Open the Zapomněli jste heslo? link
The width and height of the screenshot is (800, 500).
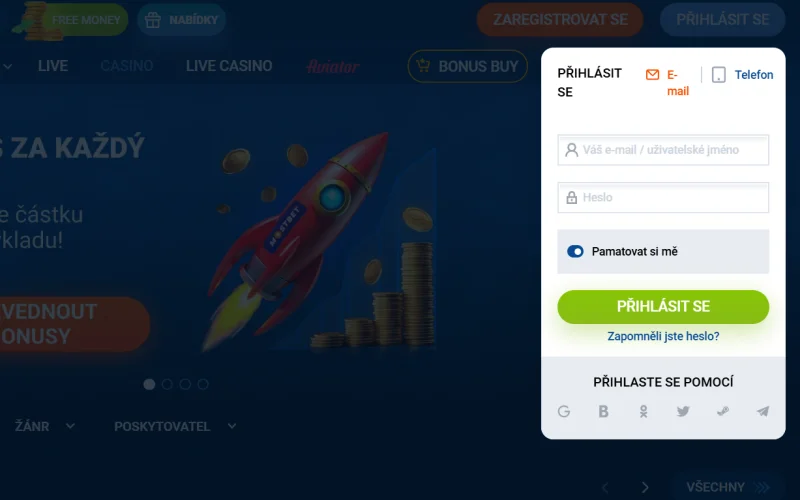(x=663, y=336)
